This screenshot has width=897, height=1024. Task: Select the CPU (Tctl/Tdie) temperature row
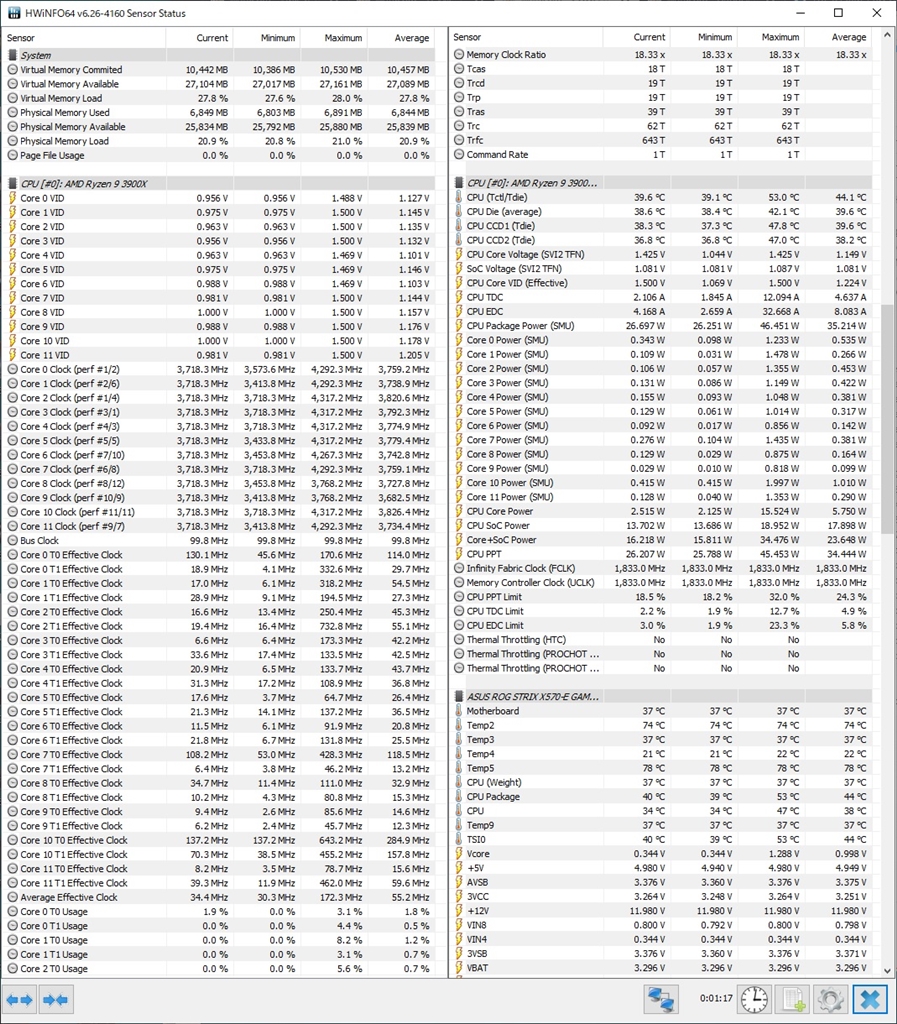[662, 197]
